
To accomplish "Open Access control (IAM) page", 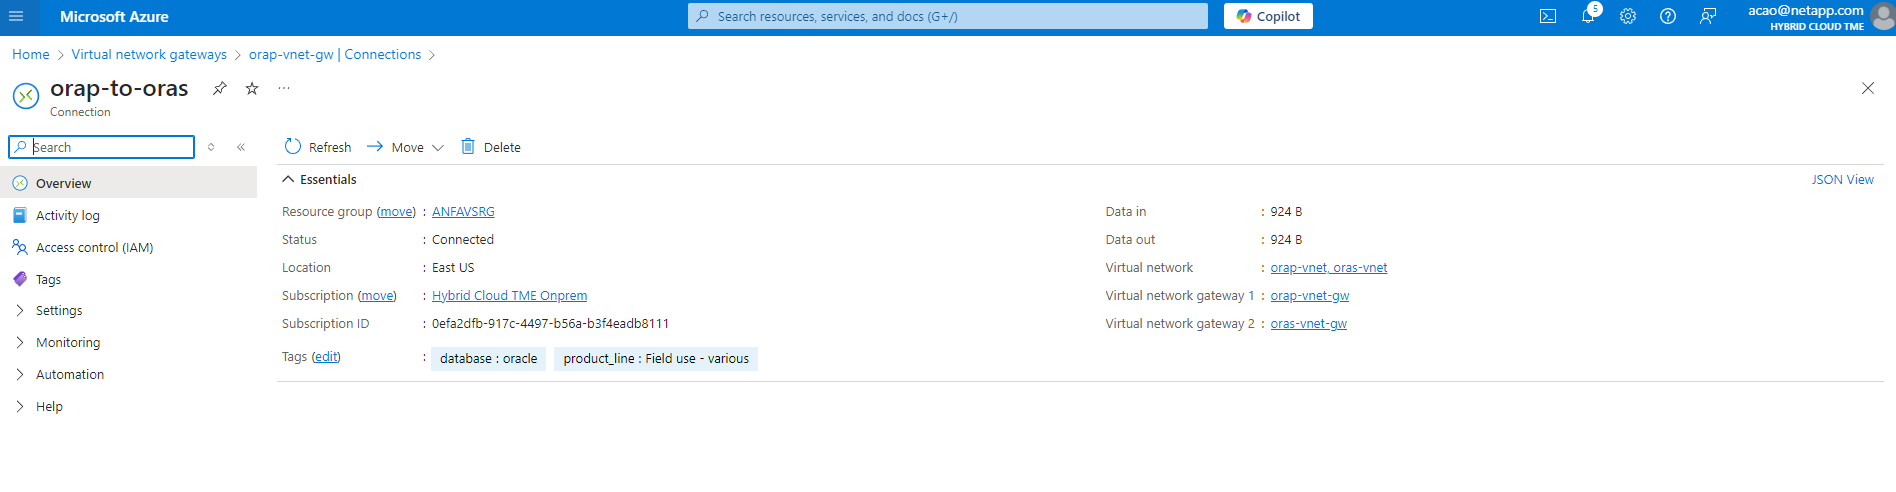I will click(94, 247).
